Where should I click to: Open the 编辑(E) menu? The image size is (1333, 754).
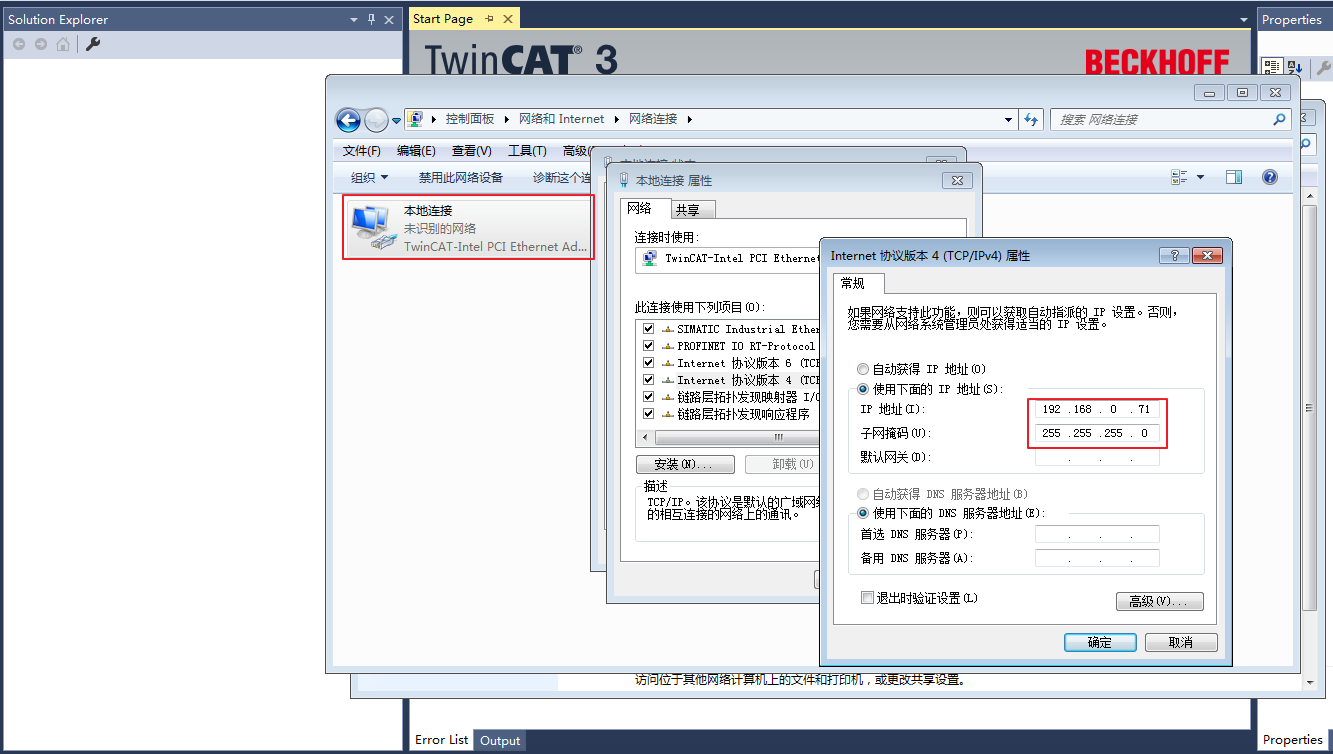pyautogui.click(x=416, y=151)
